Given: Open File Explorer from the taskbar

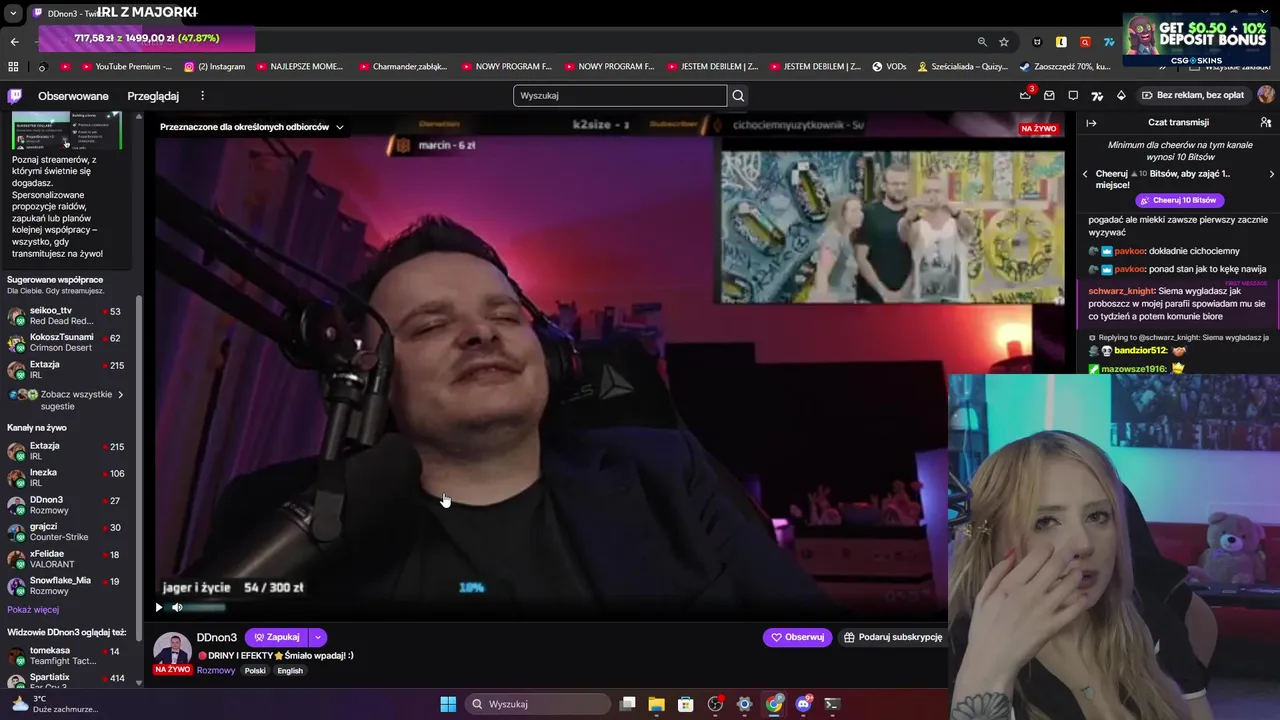Looking at the screenshot, I should pyautogui.click(x=657, y=704).
